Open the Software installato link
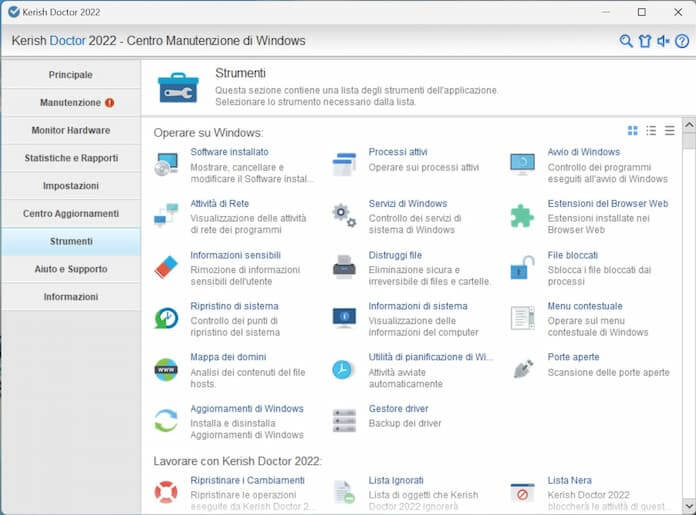 [229, 152]
